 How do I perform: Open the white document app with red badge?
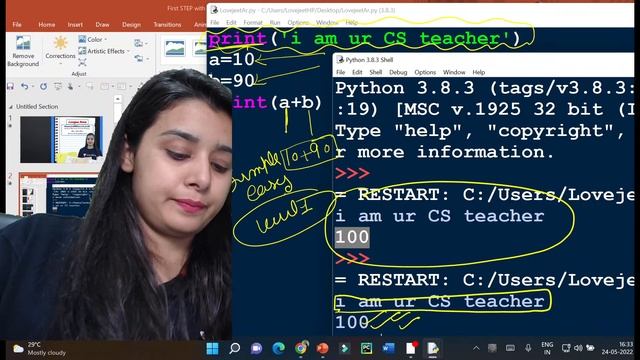411,349
